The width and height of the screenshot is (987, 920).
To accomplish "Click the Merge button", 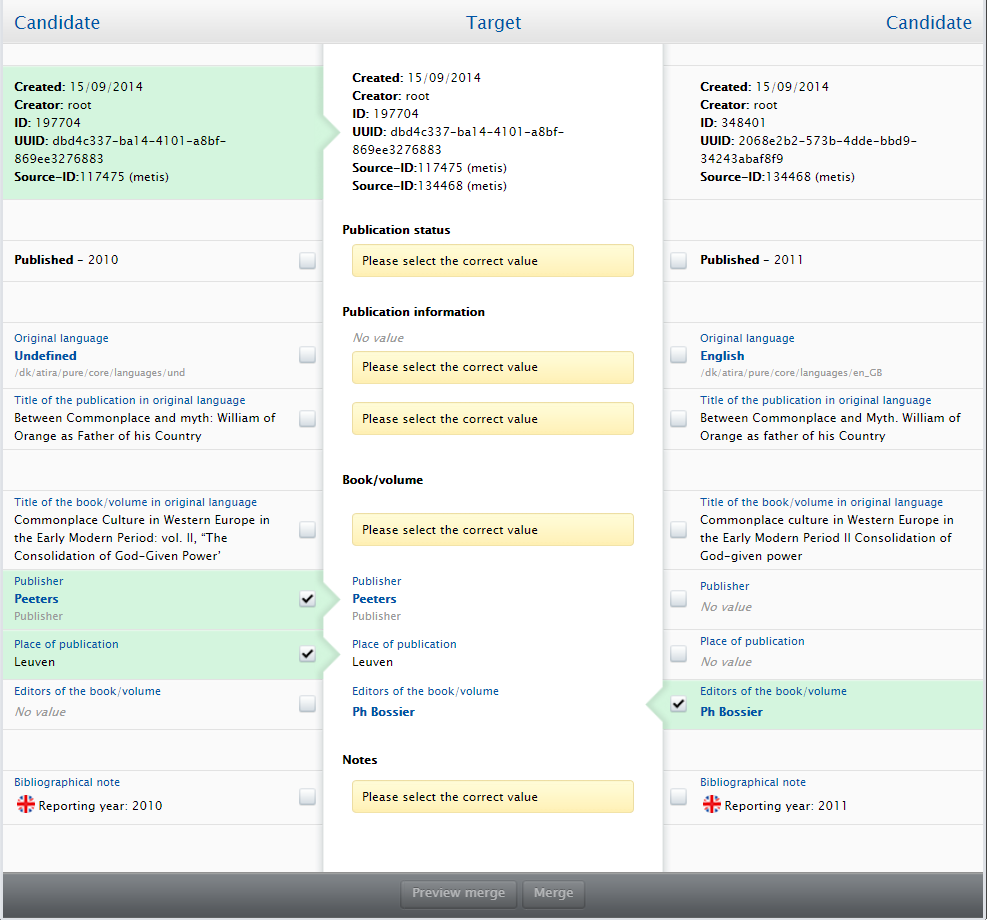I will coord(553,893).
